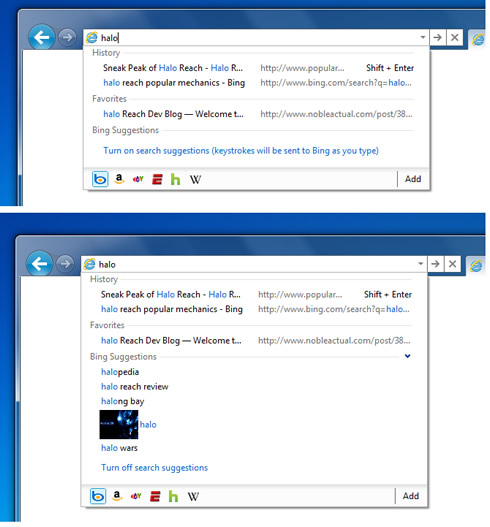The width and height of the screenshot is (490, 527).
Task: Open halo Reach Dev Blog favorite in top list
Action: click(173, 114)
